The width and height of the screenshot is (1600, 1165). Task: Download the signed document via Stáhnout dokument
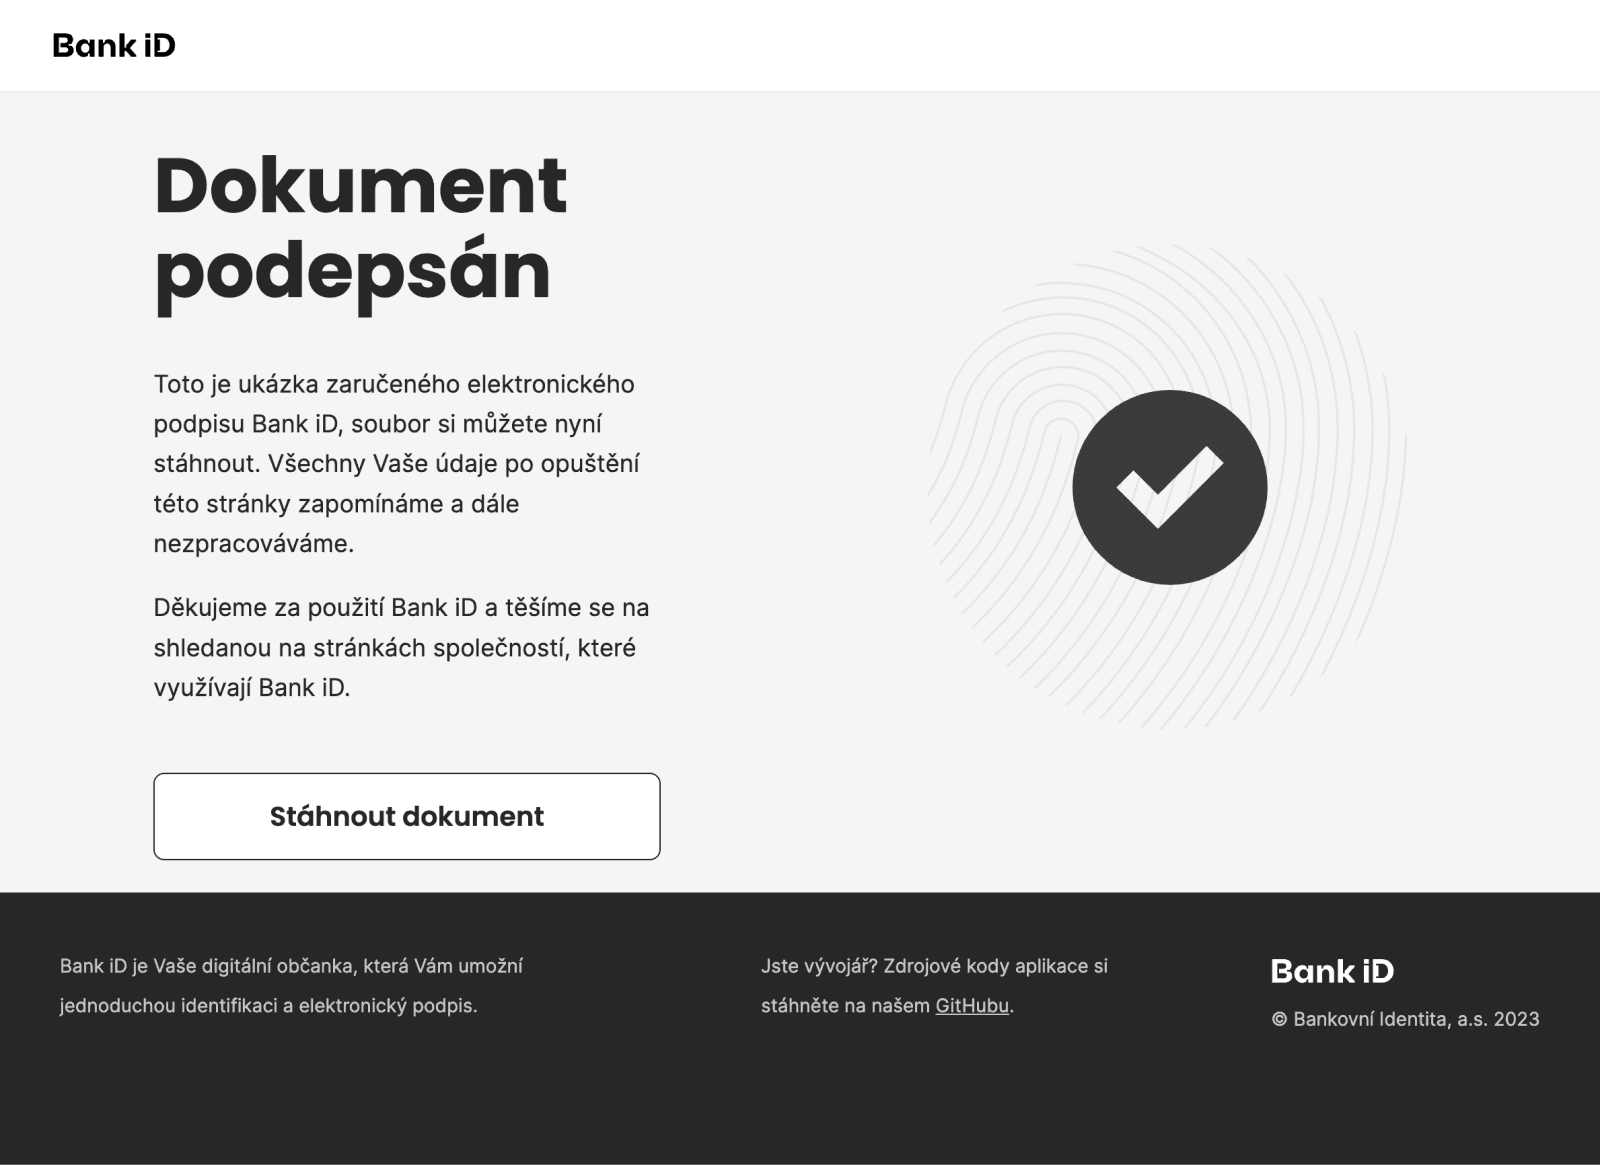point(406,816)
